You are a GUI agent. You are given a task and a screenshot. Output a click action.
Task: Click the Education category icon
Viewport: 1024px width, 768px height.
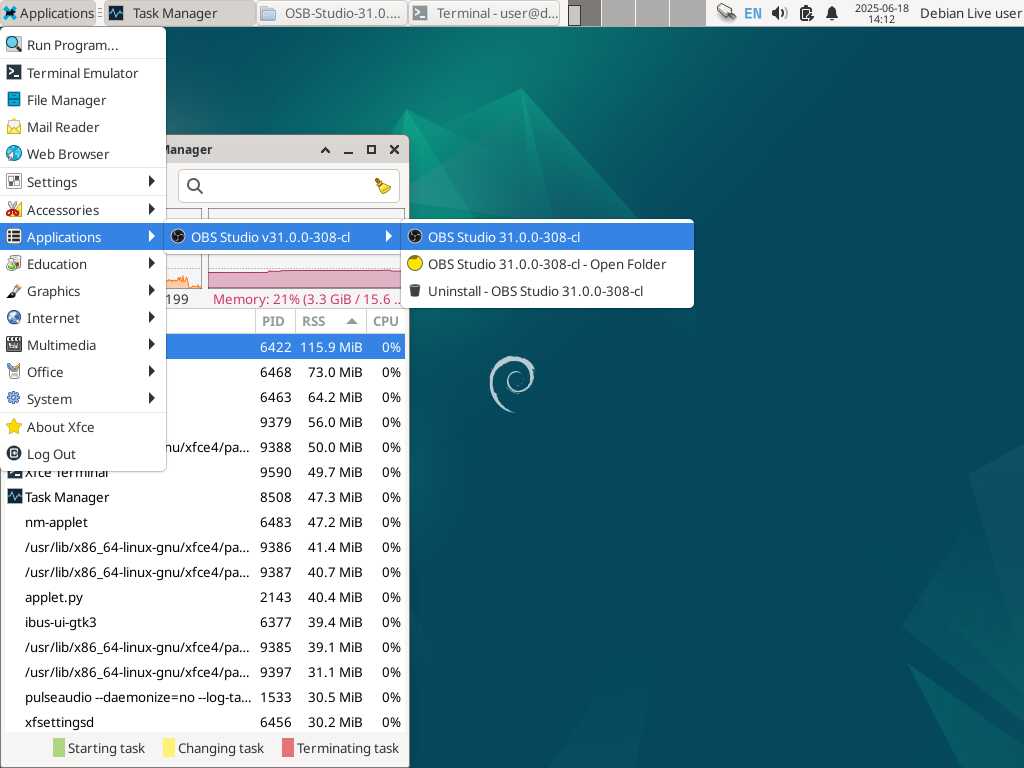tap(14, 264)
